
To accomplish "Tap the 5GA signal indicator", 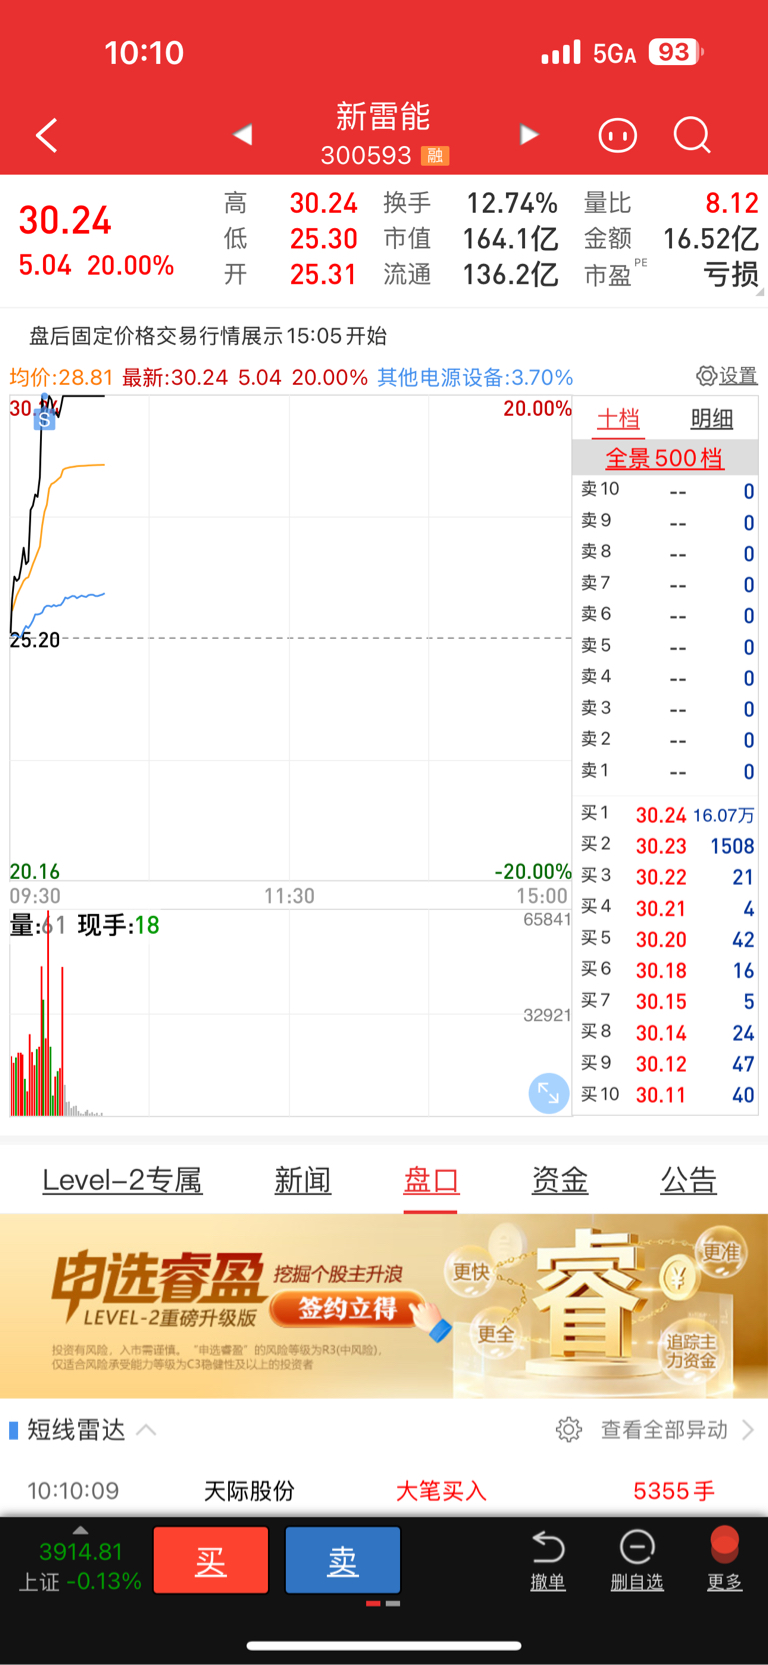I will point(614,53).
